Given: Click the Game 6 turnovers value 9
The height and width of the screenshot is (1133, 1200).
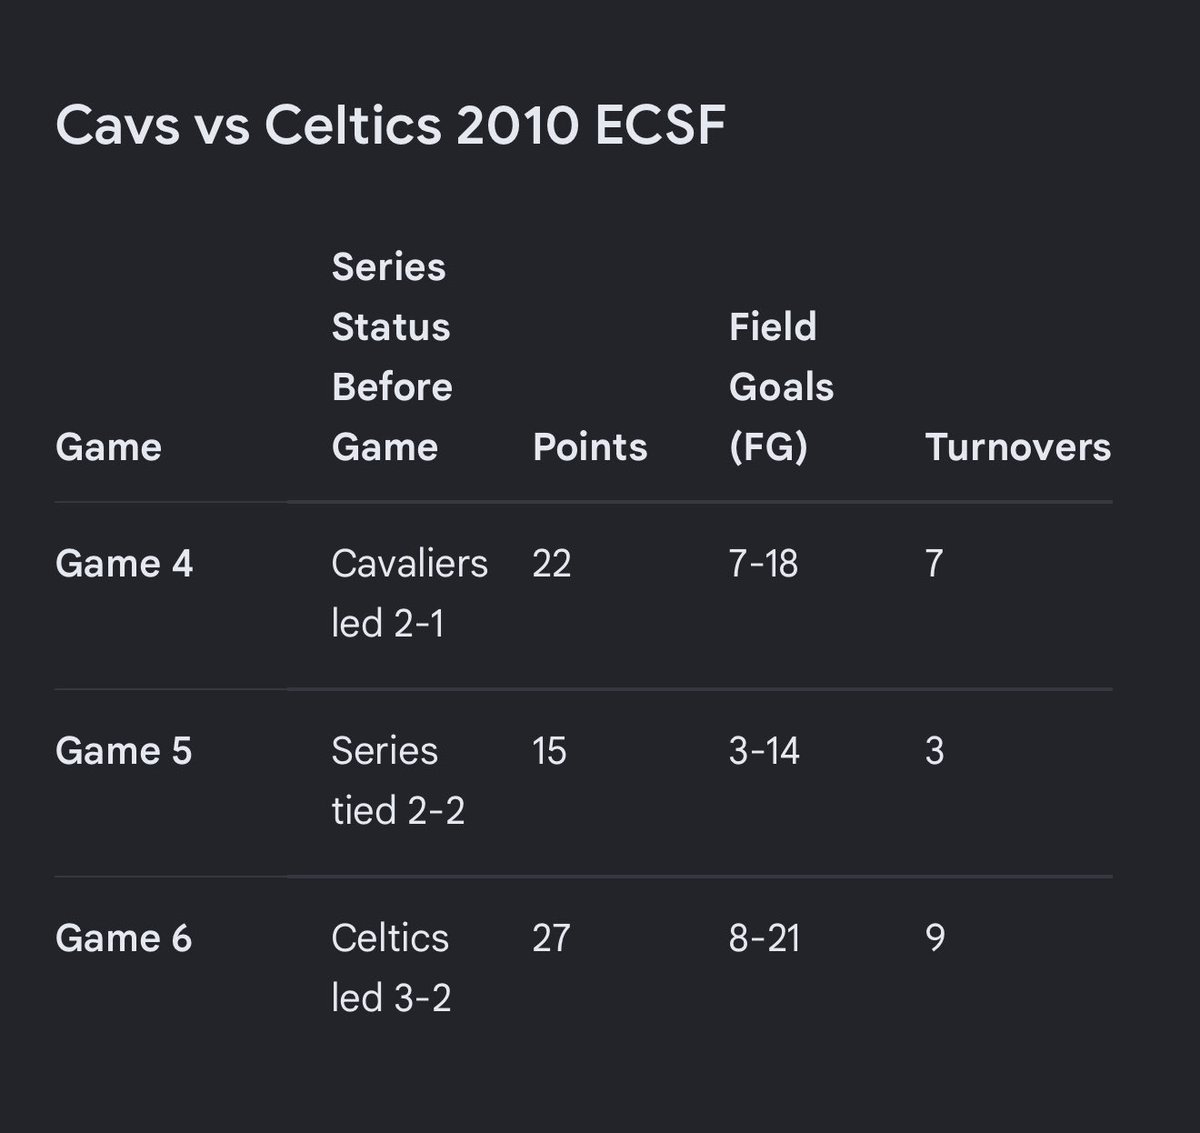Looking at the screenshot, I should click(x=935, y=938).
